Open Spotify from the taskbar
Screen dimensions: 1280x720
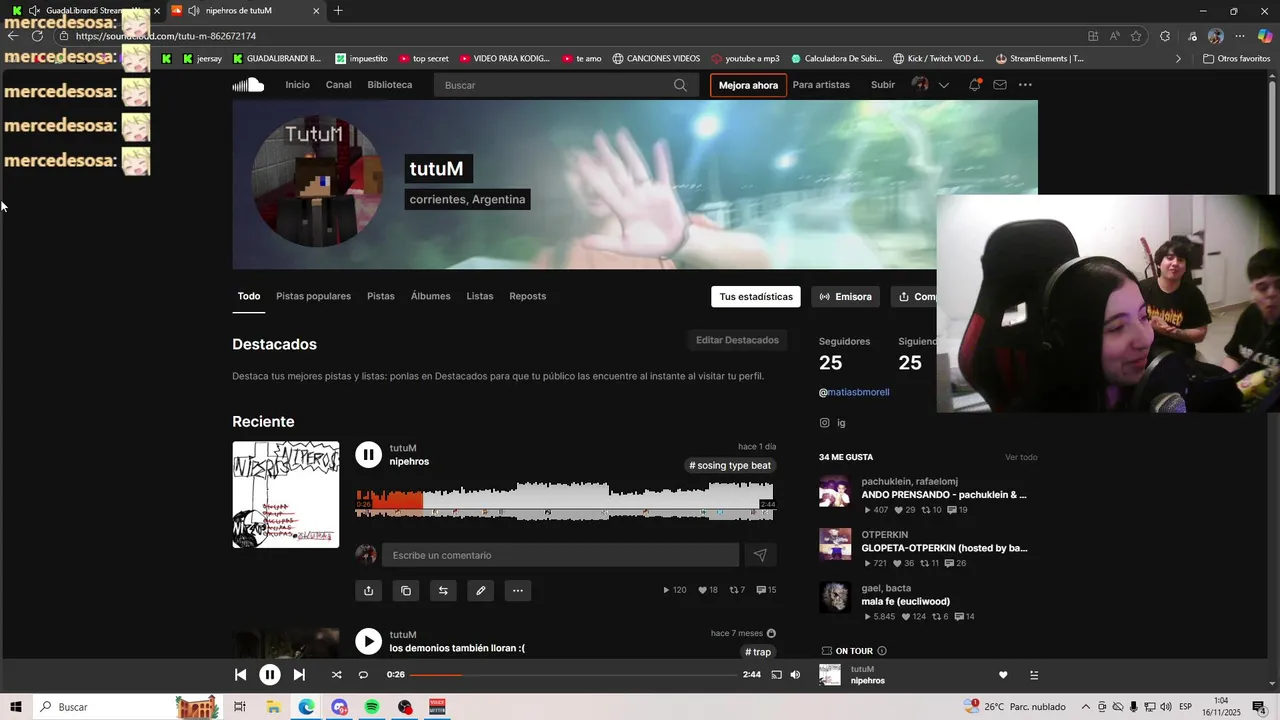372,707
